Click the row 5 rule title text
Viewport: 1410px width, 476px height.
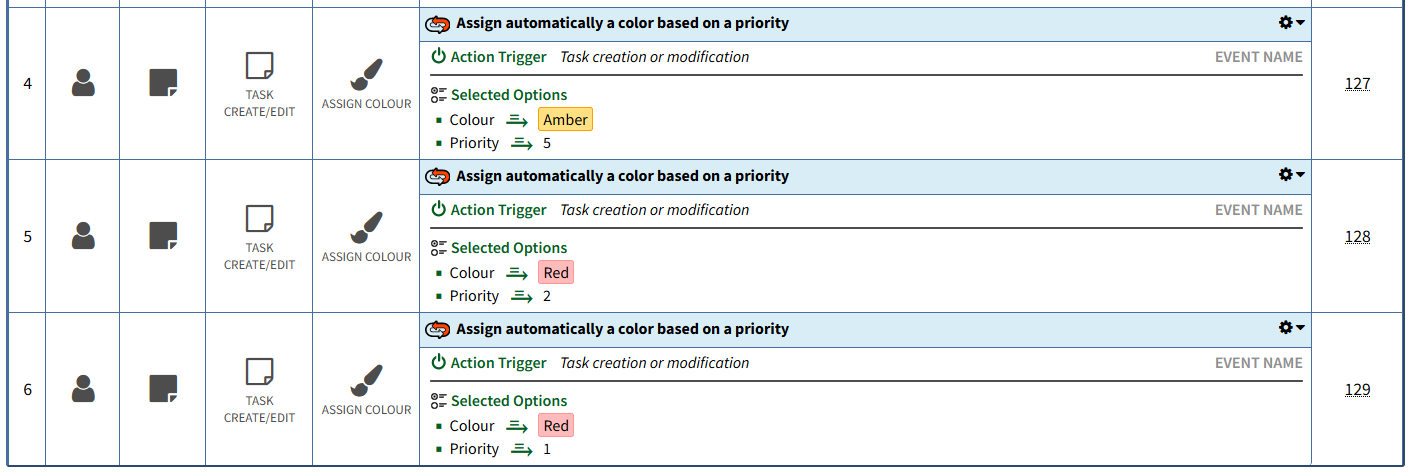622,176
